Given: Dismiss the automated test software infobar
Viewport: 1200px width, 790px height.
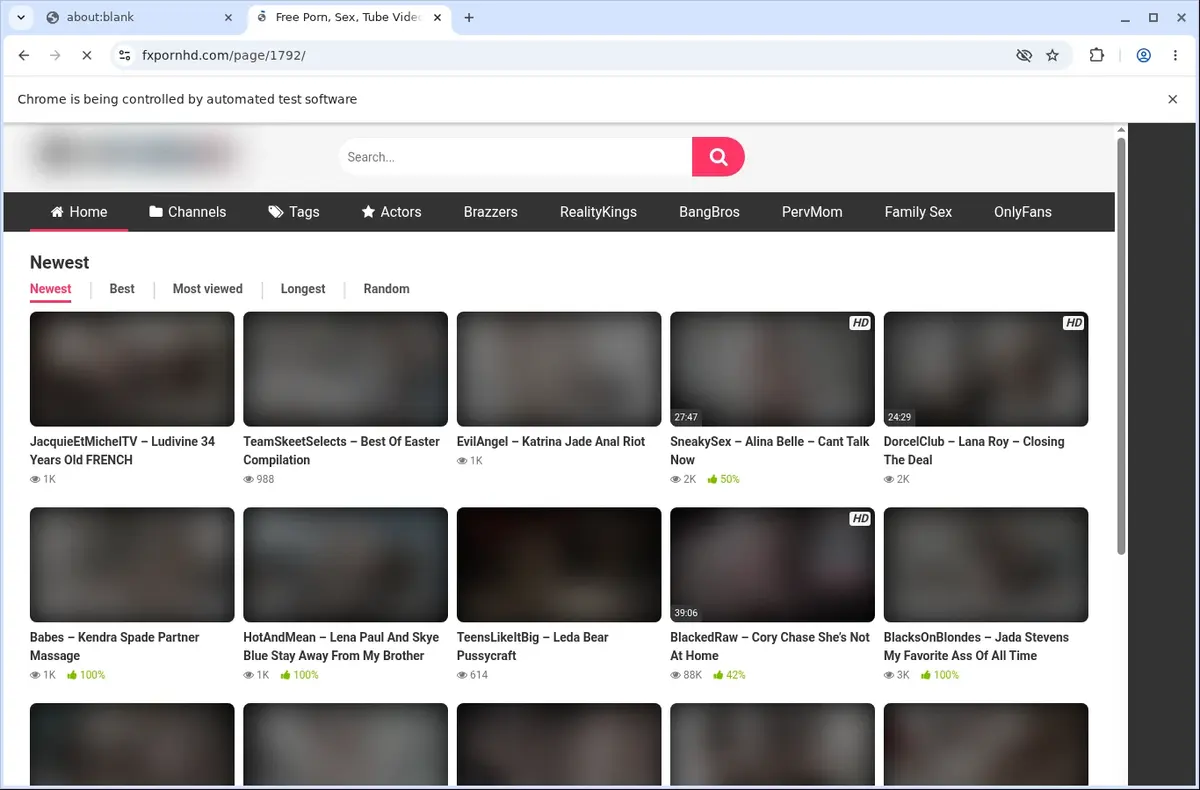Looking at the screenshot, I should [x=1172, y=99].
